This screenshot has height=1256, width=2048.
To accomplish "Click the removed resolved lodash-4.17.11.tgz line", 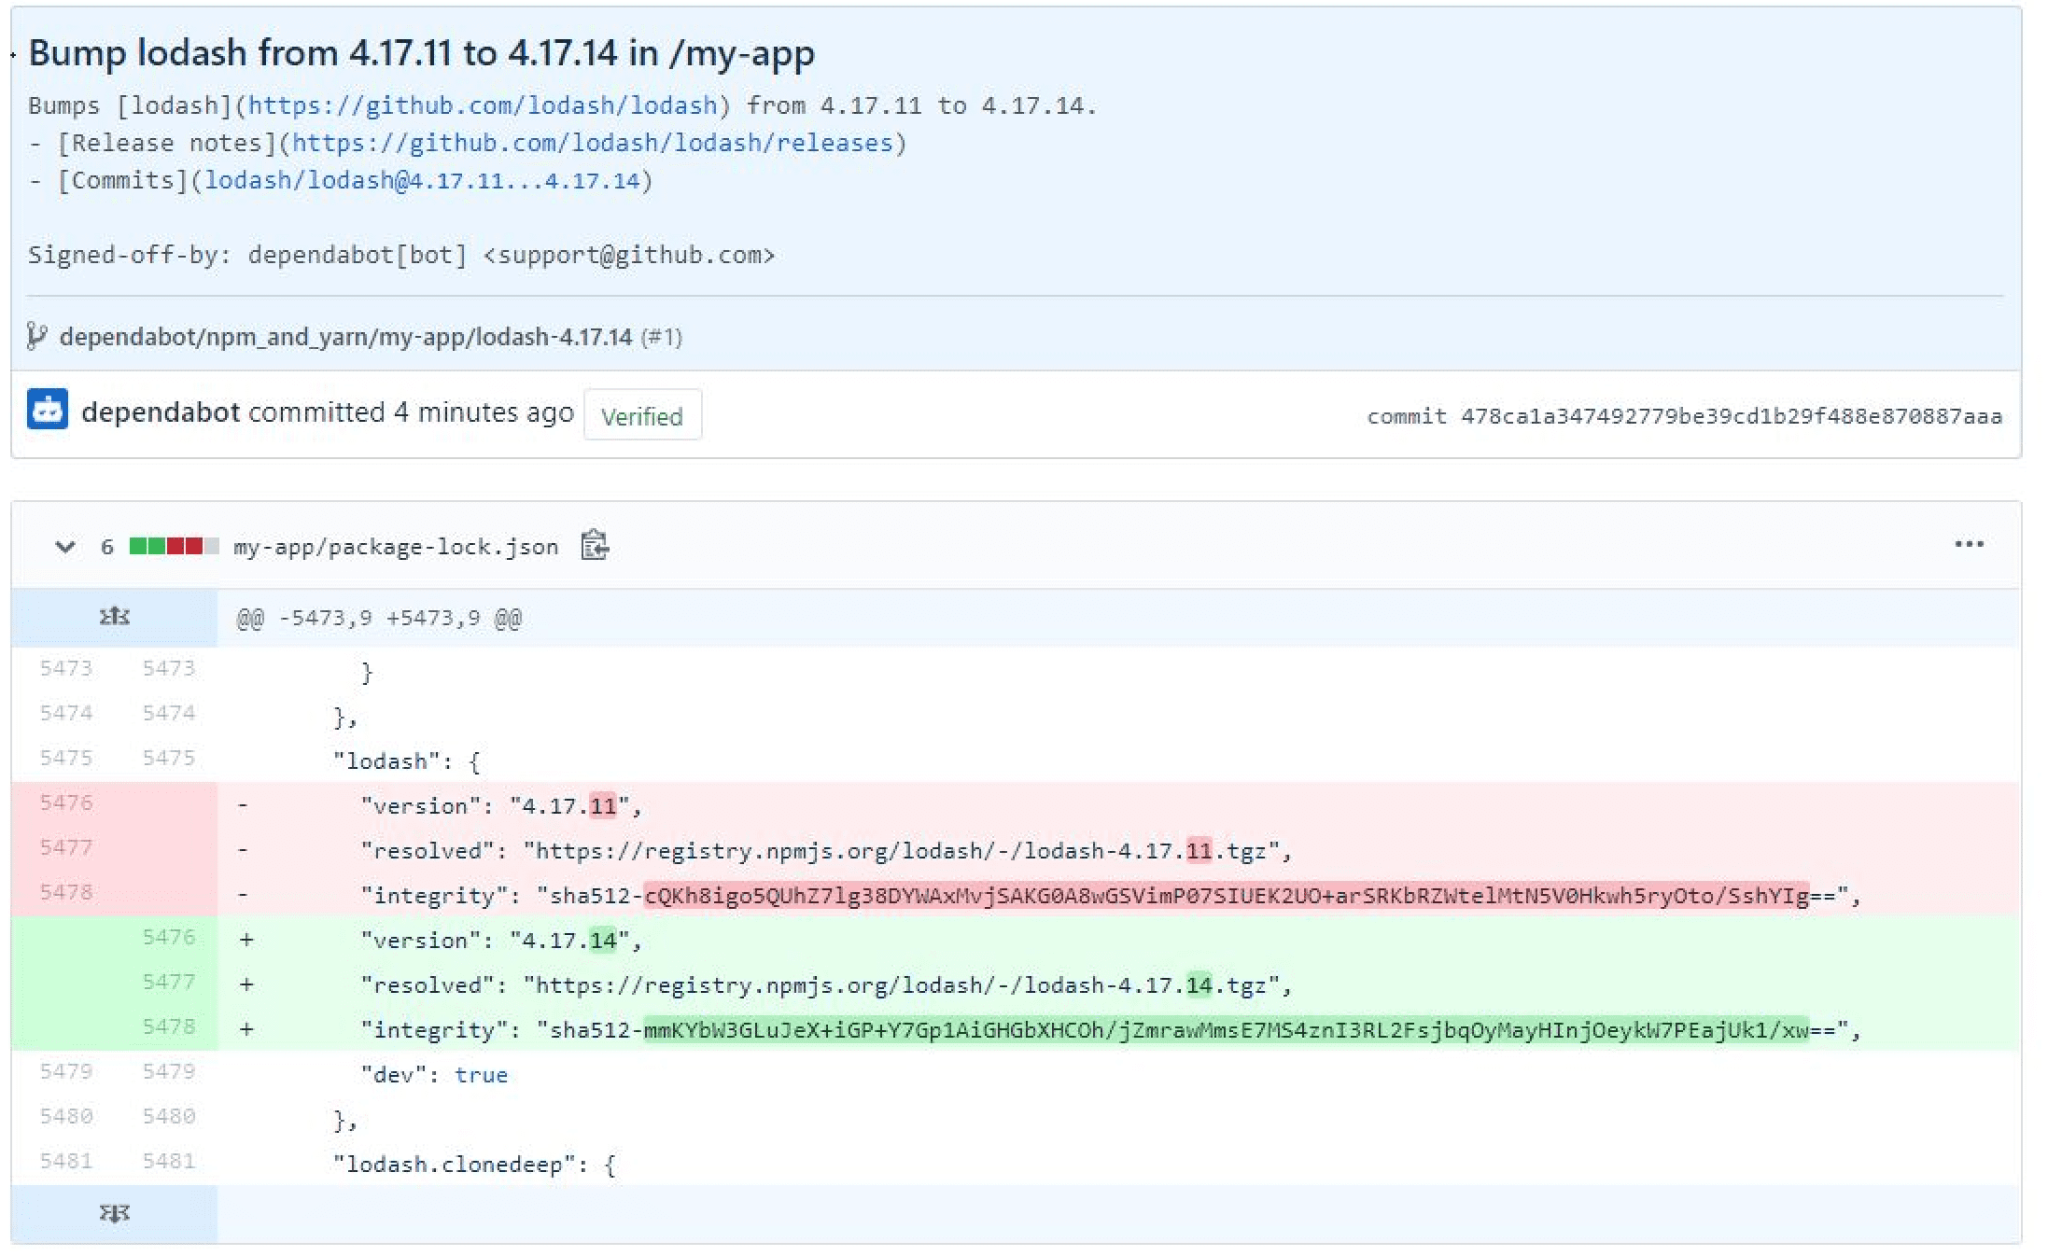I will [1118, 850].
